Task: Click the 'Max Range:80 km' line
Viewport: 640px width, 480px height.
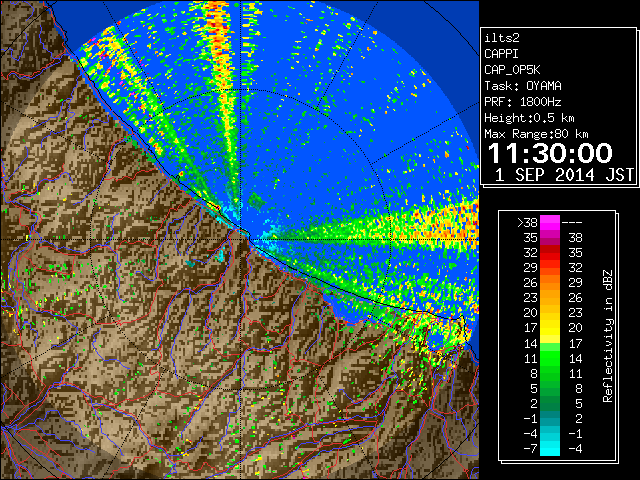Action: click(536, 134)
